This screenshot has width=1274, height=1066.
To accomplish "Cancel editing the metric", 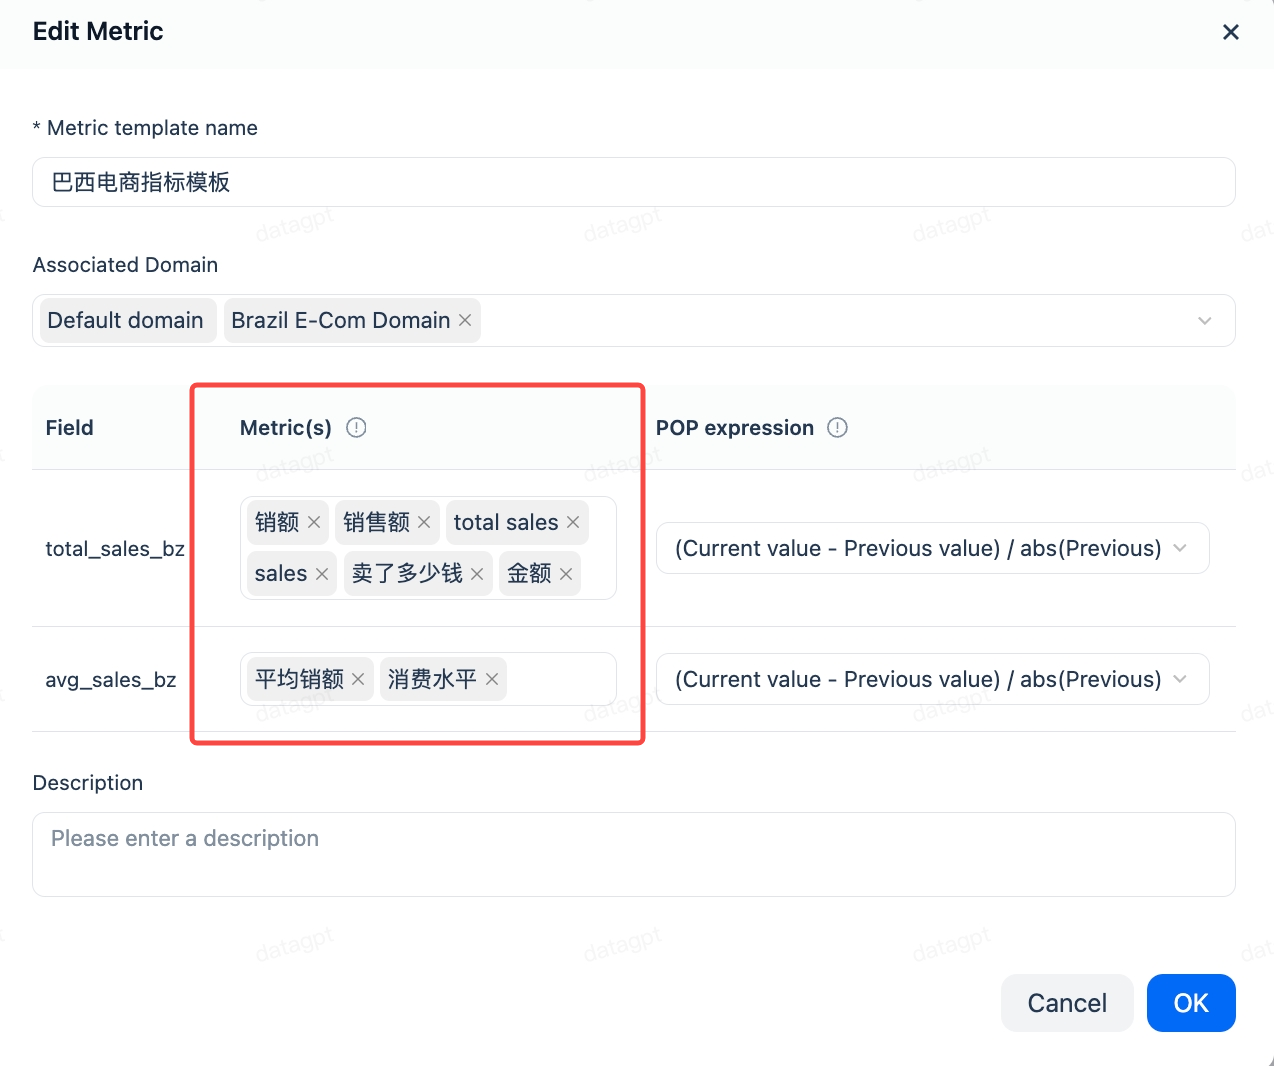I will pyautogui.click(x=1066, y=1003).
